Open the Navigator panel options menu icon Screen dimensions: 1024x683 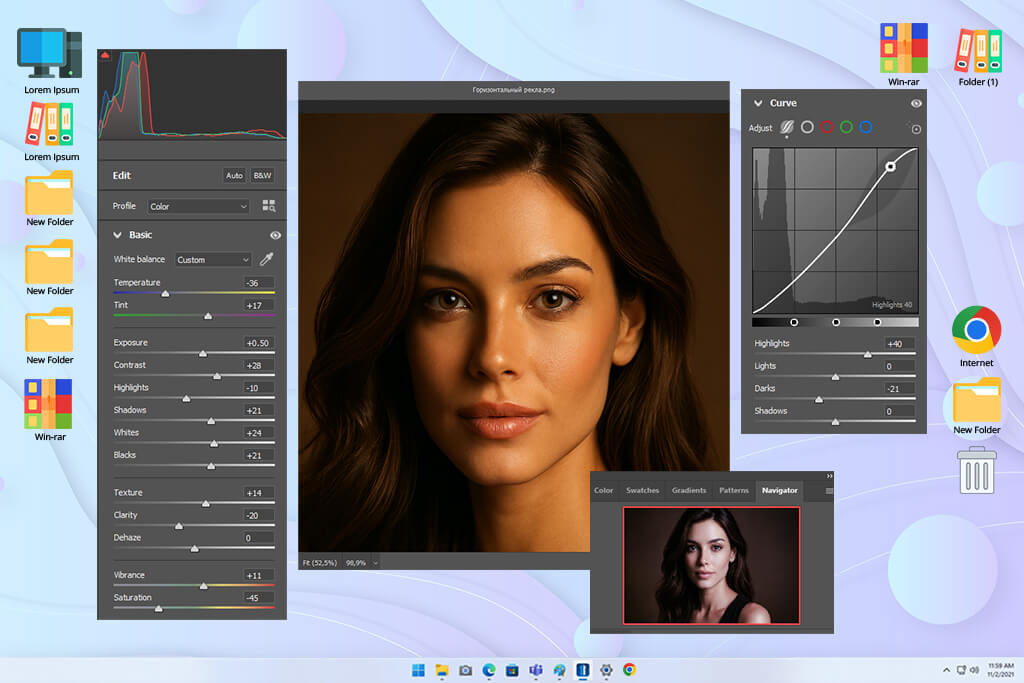click(x=829, y=490)
